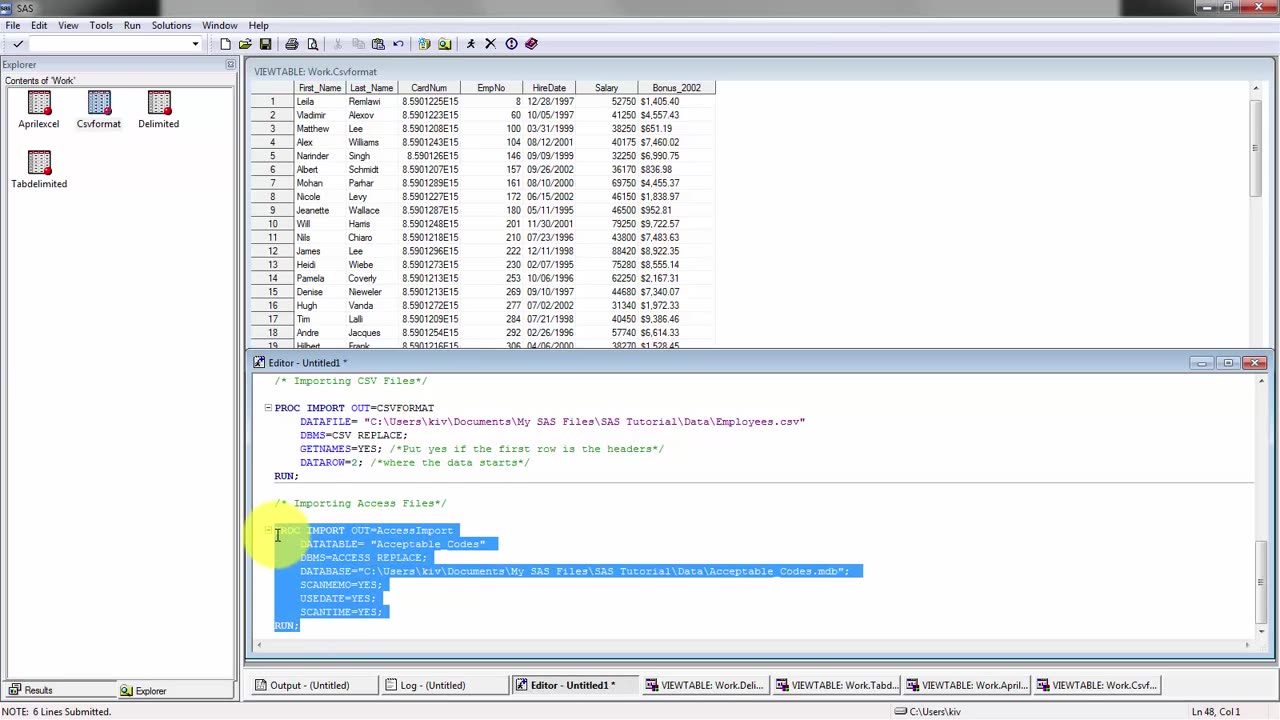Image resolution: width=1280 pixels, height=720 pixels.
Task: Select row 5 header in the VIEWTABLE
Action: 272,156
